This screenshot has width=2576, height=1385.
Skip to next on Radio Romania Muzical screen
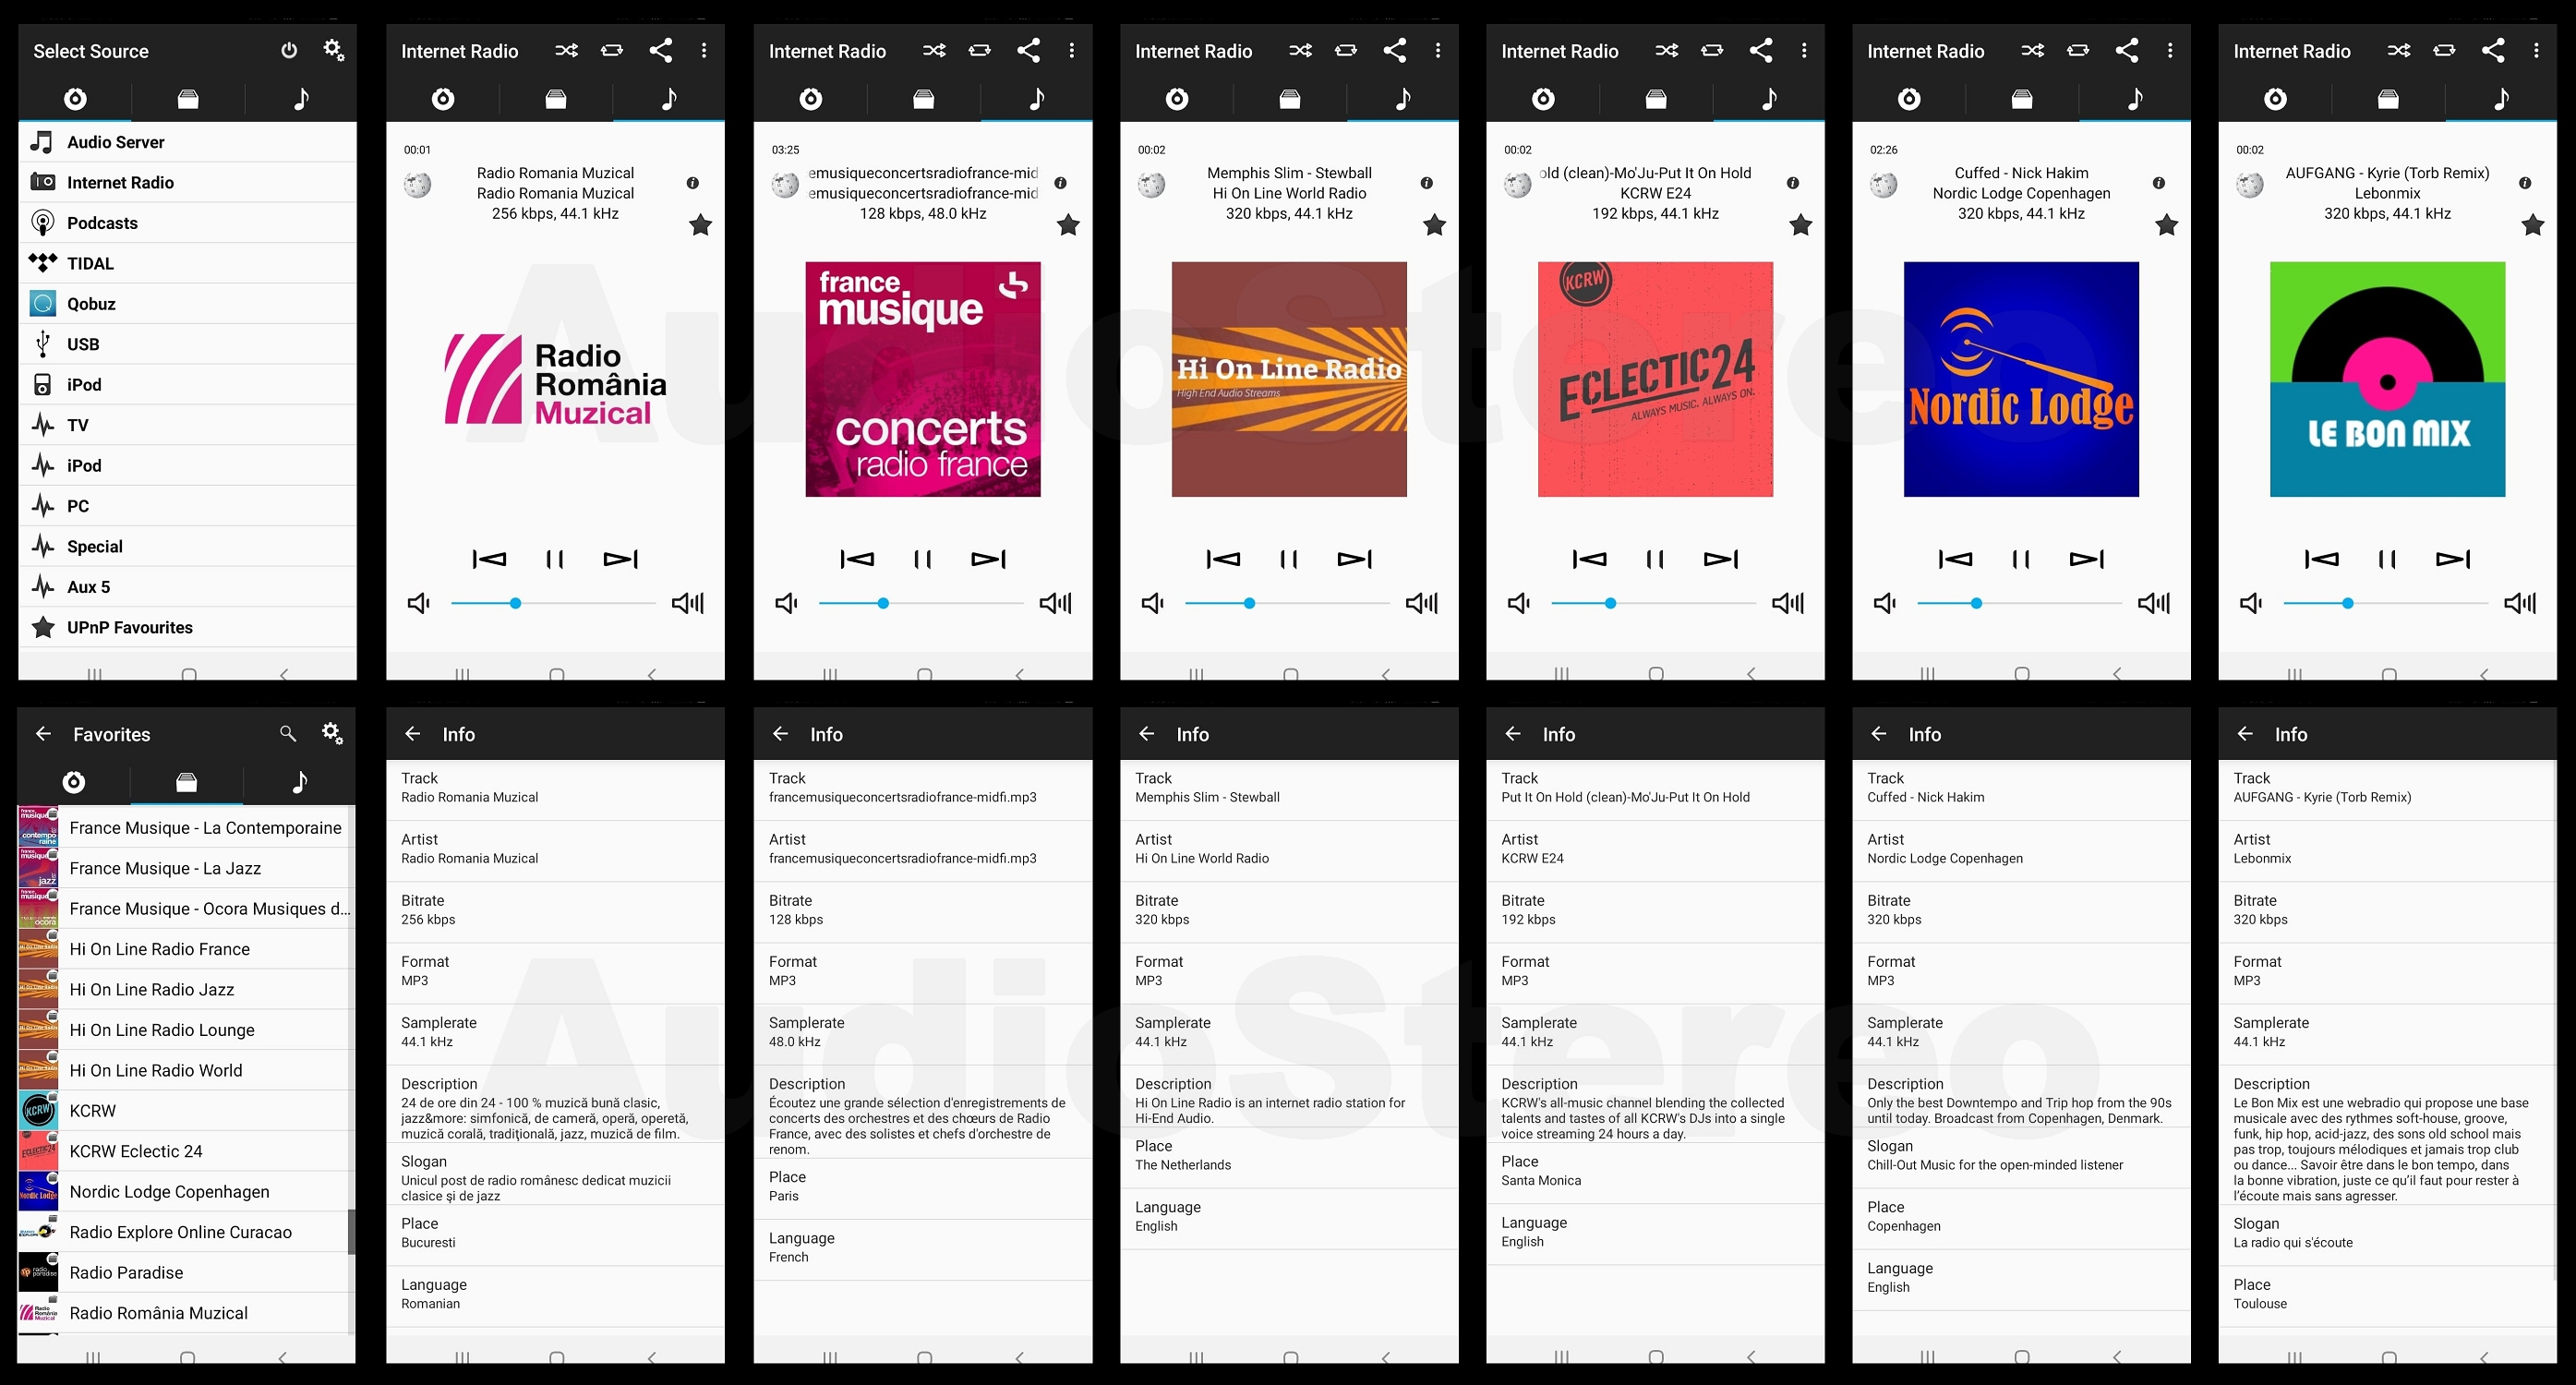[x=621, y=559]
